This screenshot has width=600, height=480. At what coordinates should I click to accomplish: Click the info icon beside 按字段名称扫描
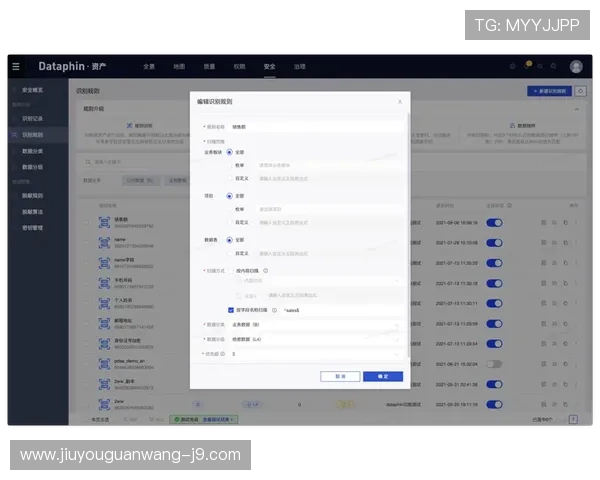[274, 310]
